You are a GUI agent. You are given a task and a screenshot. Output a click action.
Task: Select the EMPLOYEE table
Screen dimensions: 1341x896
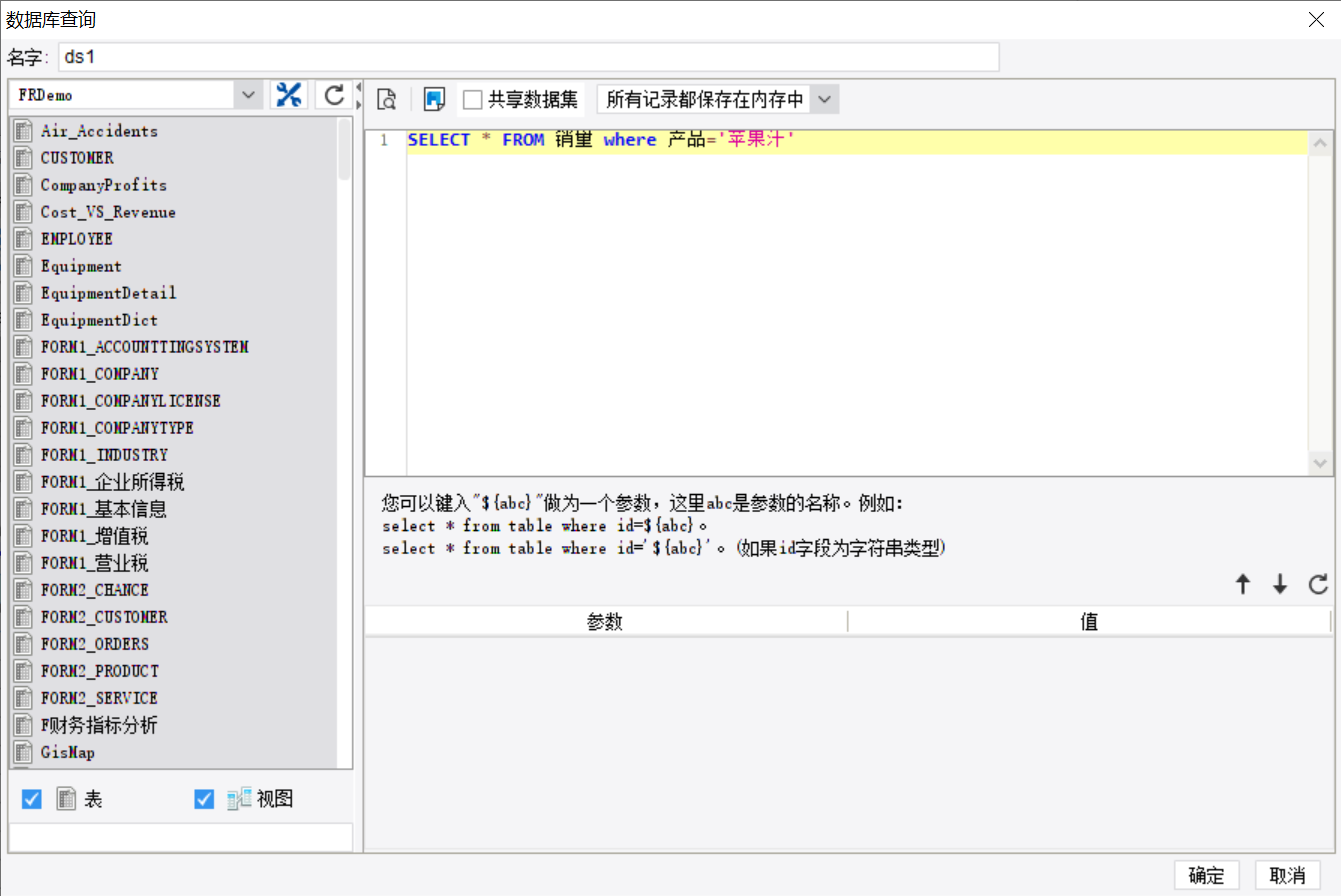point(174,239)
